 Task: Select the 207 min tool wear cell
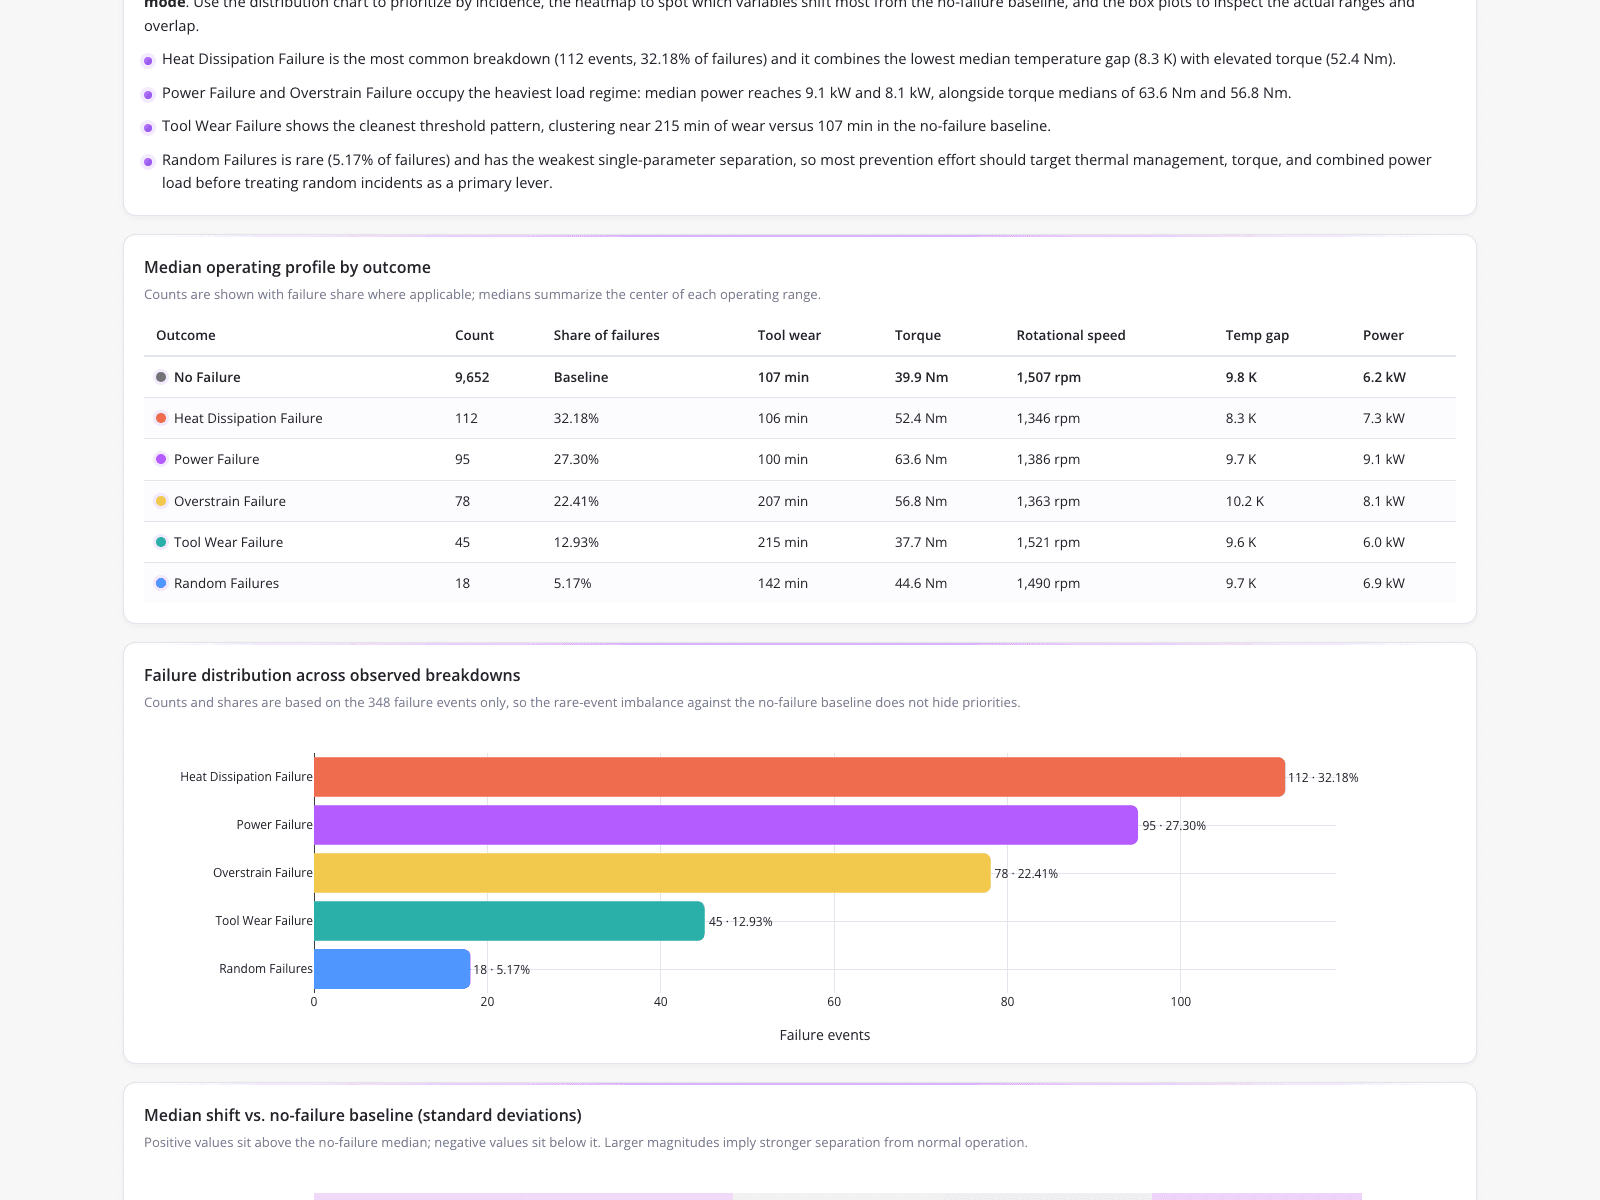[783, 501]
